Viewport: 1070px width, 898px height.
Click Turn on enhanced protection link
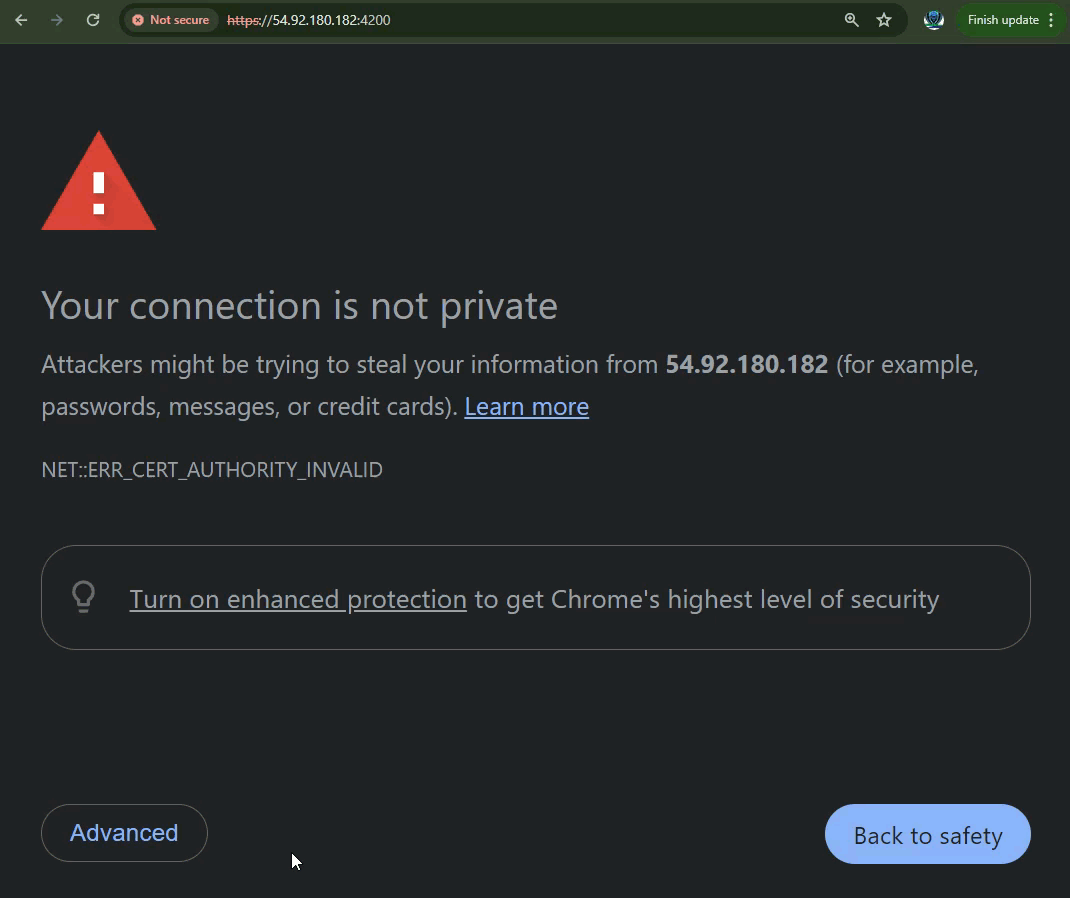pos(298,600)
